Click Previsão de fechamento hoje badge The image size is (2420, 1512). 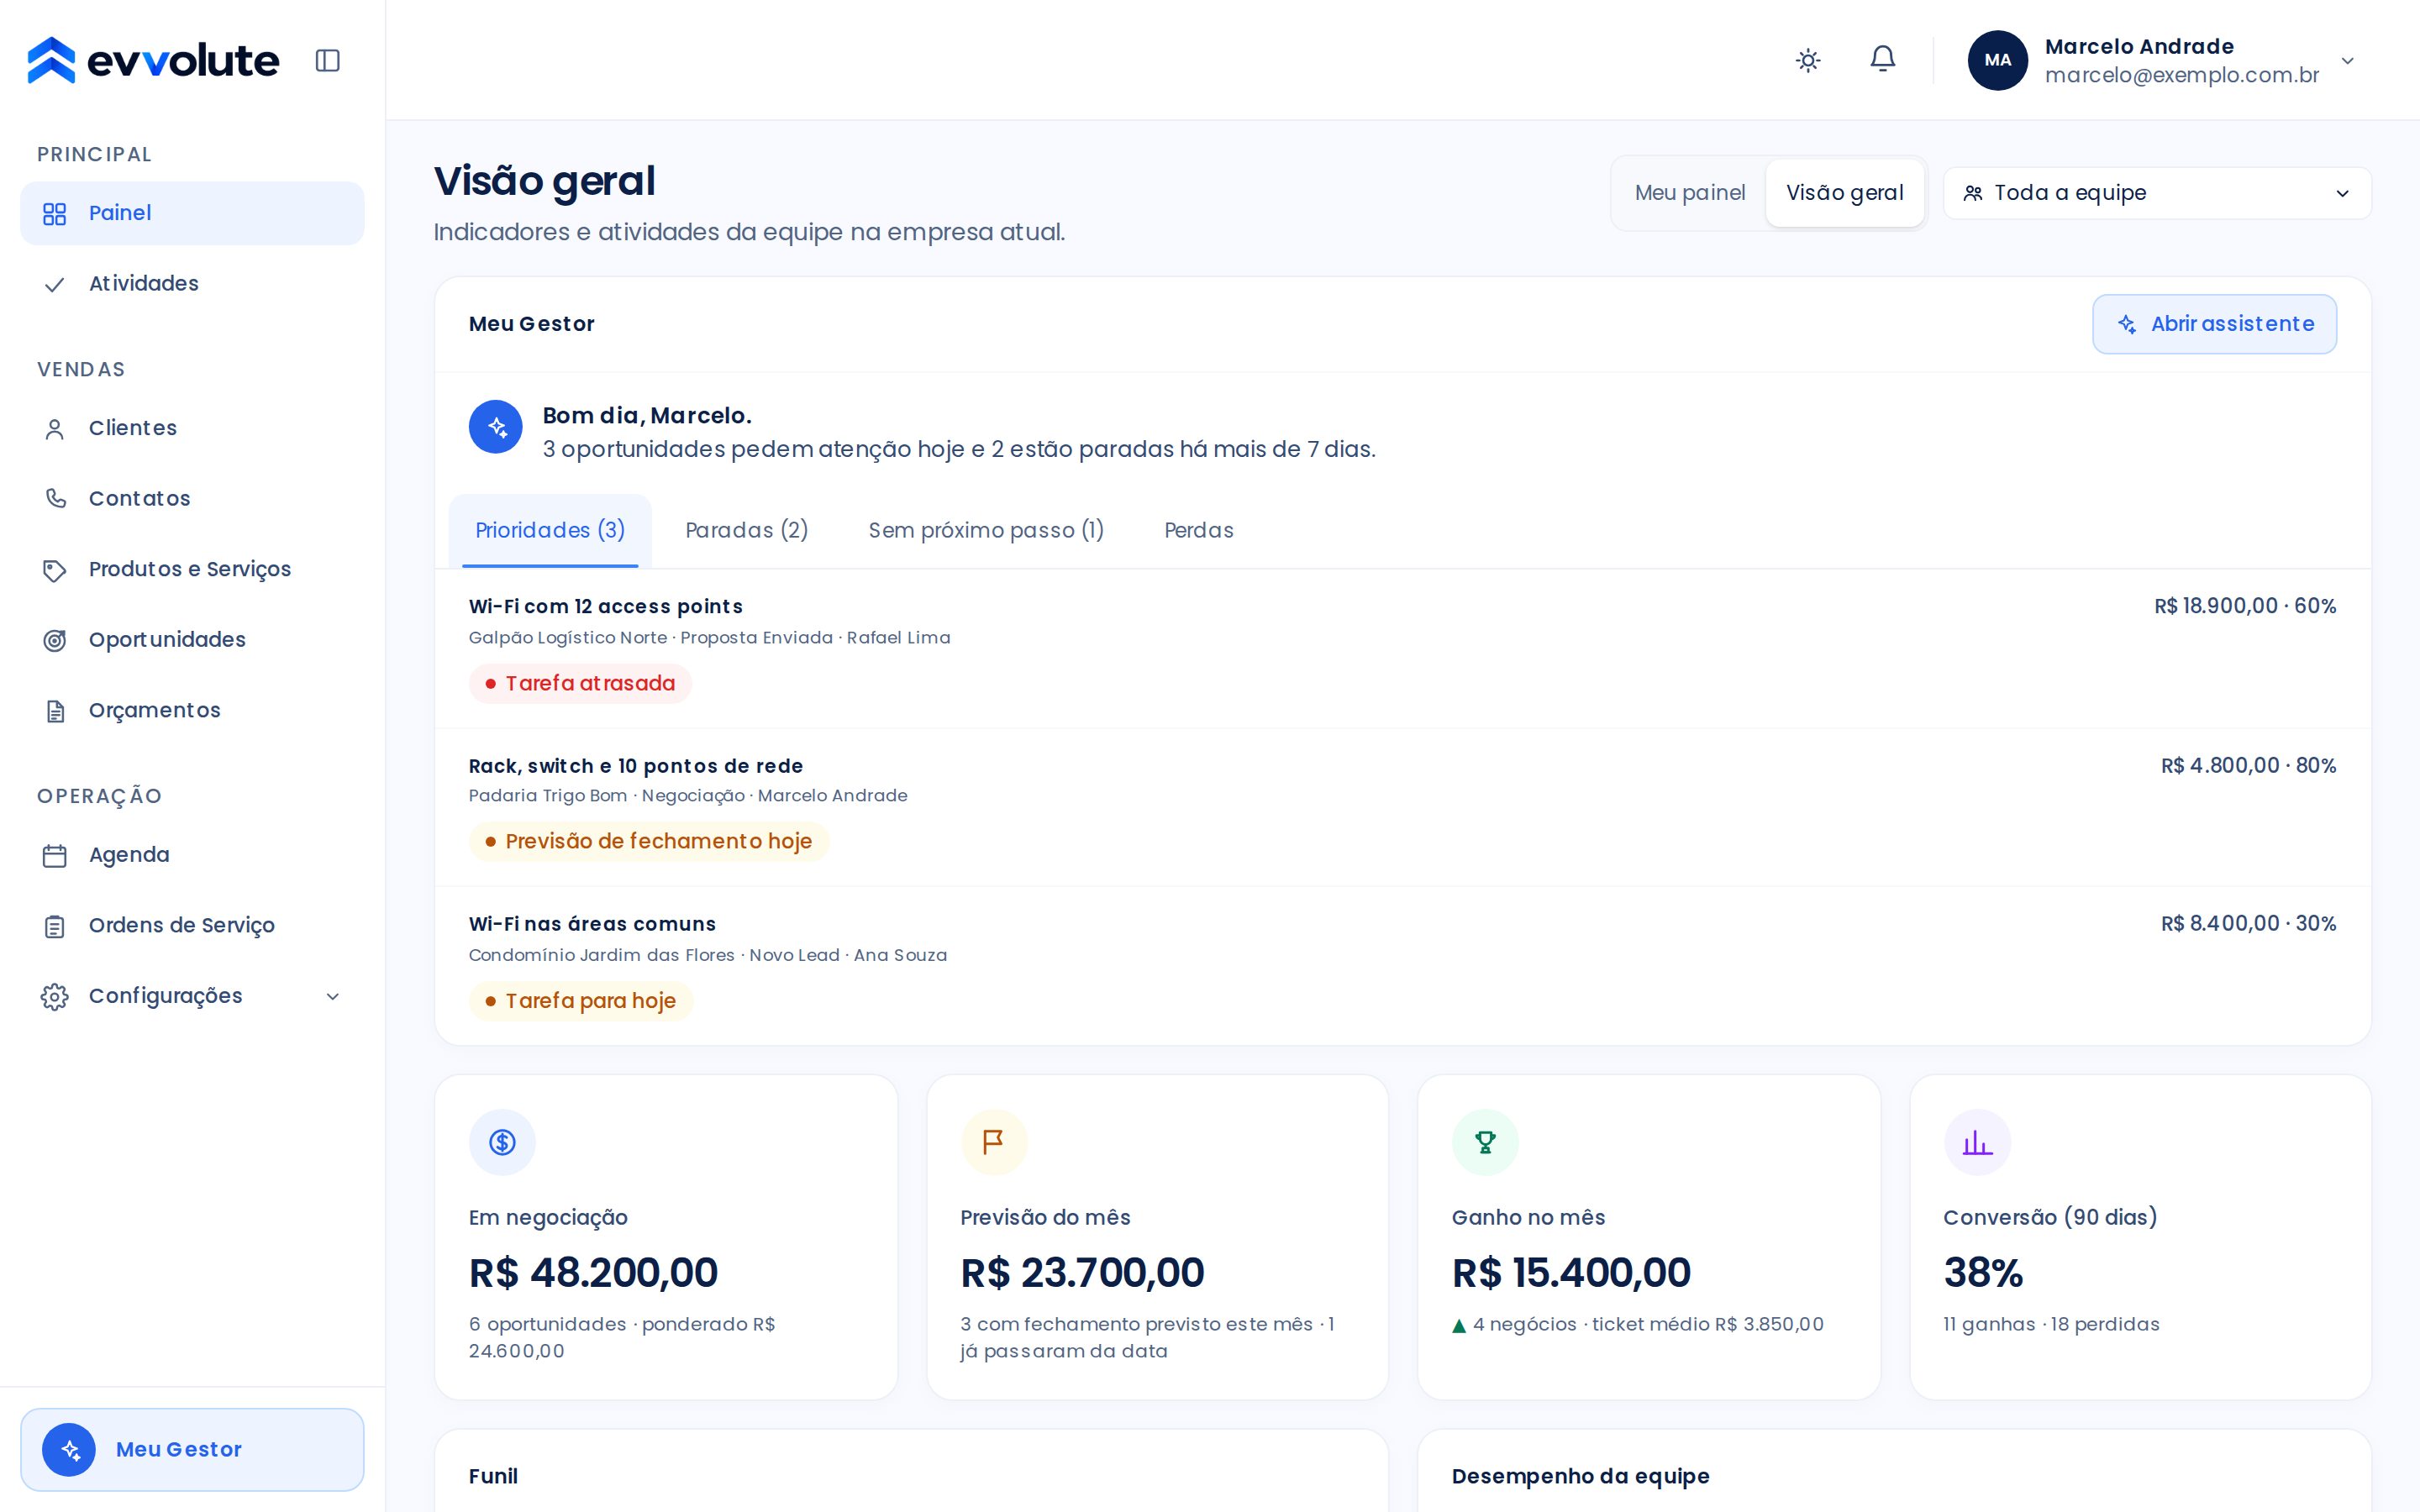[649, 842]
